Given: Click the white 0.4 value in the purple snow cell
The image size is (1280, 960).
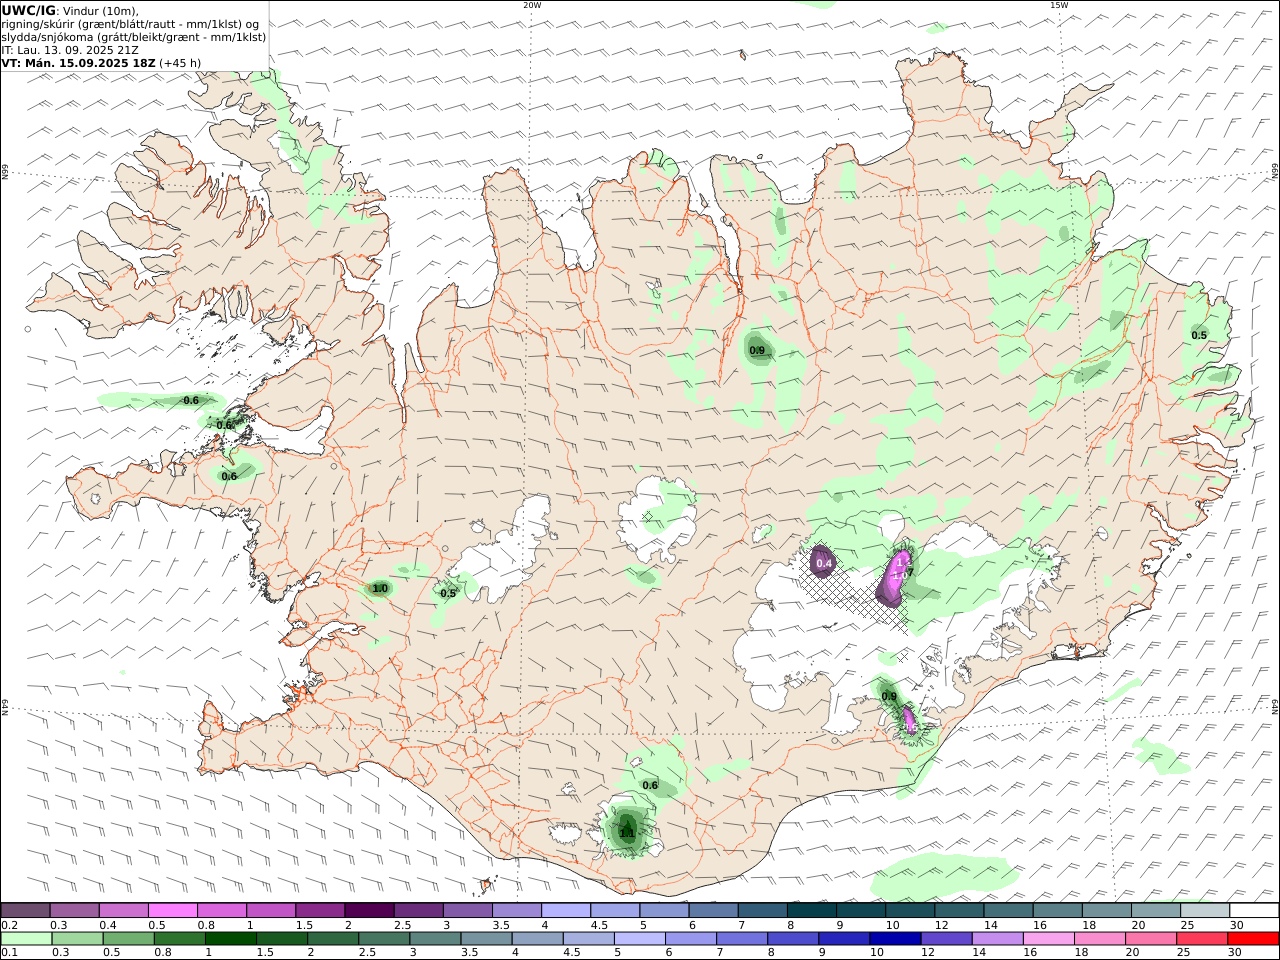Looking at the screenshot, I should pos(824,564).
